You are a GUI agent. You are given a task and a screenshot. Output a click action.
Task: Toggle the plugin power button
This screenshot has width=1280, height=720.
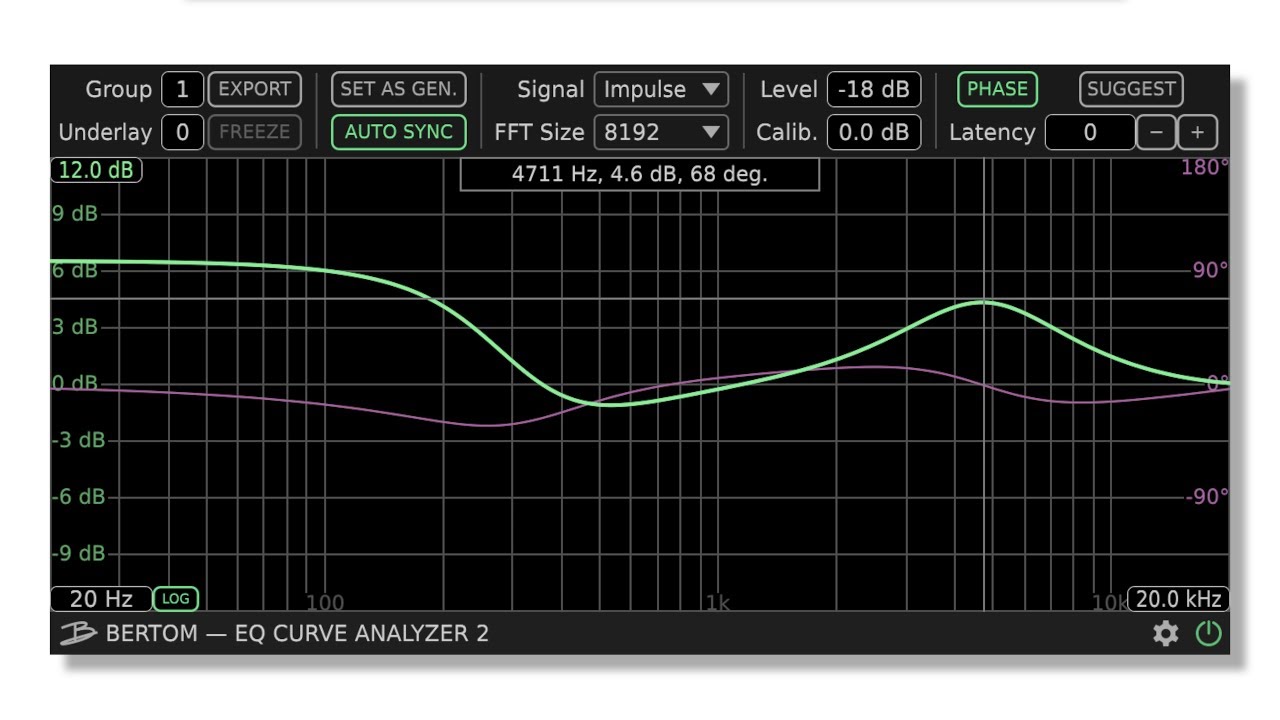pyautogui.click(x=1209, y=634)
